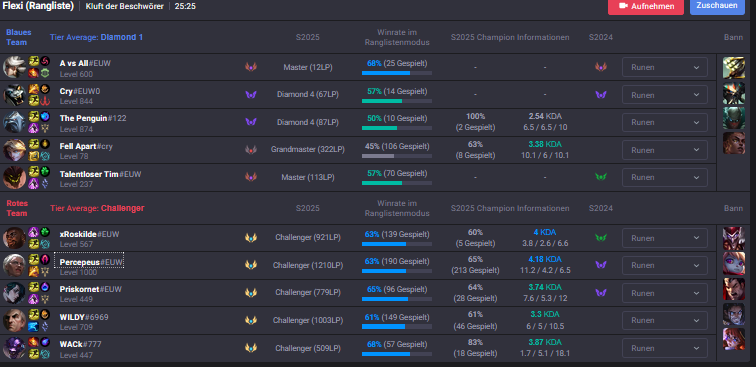Image resolution: width=756 pixels, height=367 pixels.
Task: Select Percepeus#EUW player name
Action: tap(91, 262)
